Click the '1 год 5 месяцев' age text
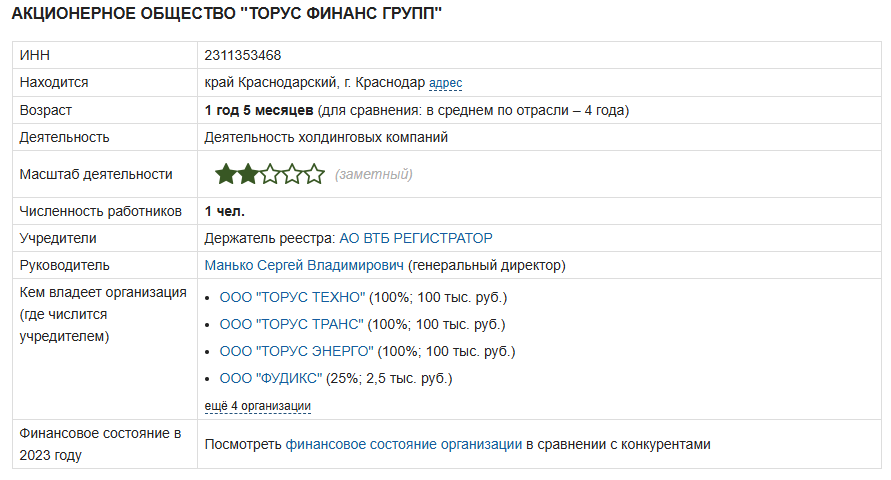 pos(259,110)
